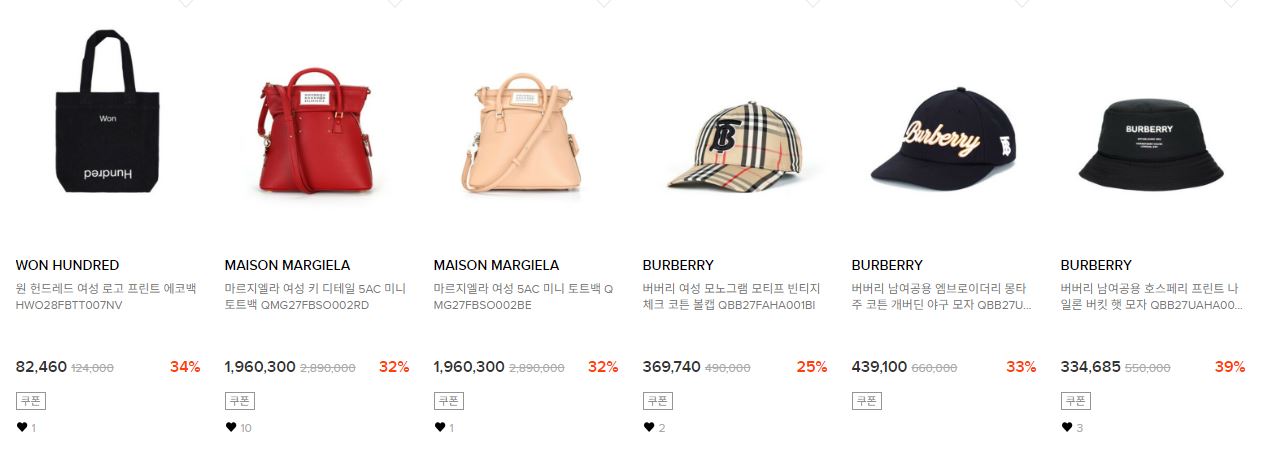The height and width of the screenshot is (458, 1270).
Task: Open product title ending QMG27FBSO002RD
Action: coord(315,296)
